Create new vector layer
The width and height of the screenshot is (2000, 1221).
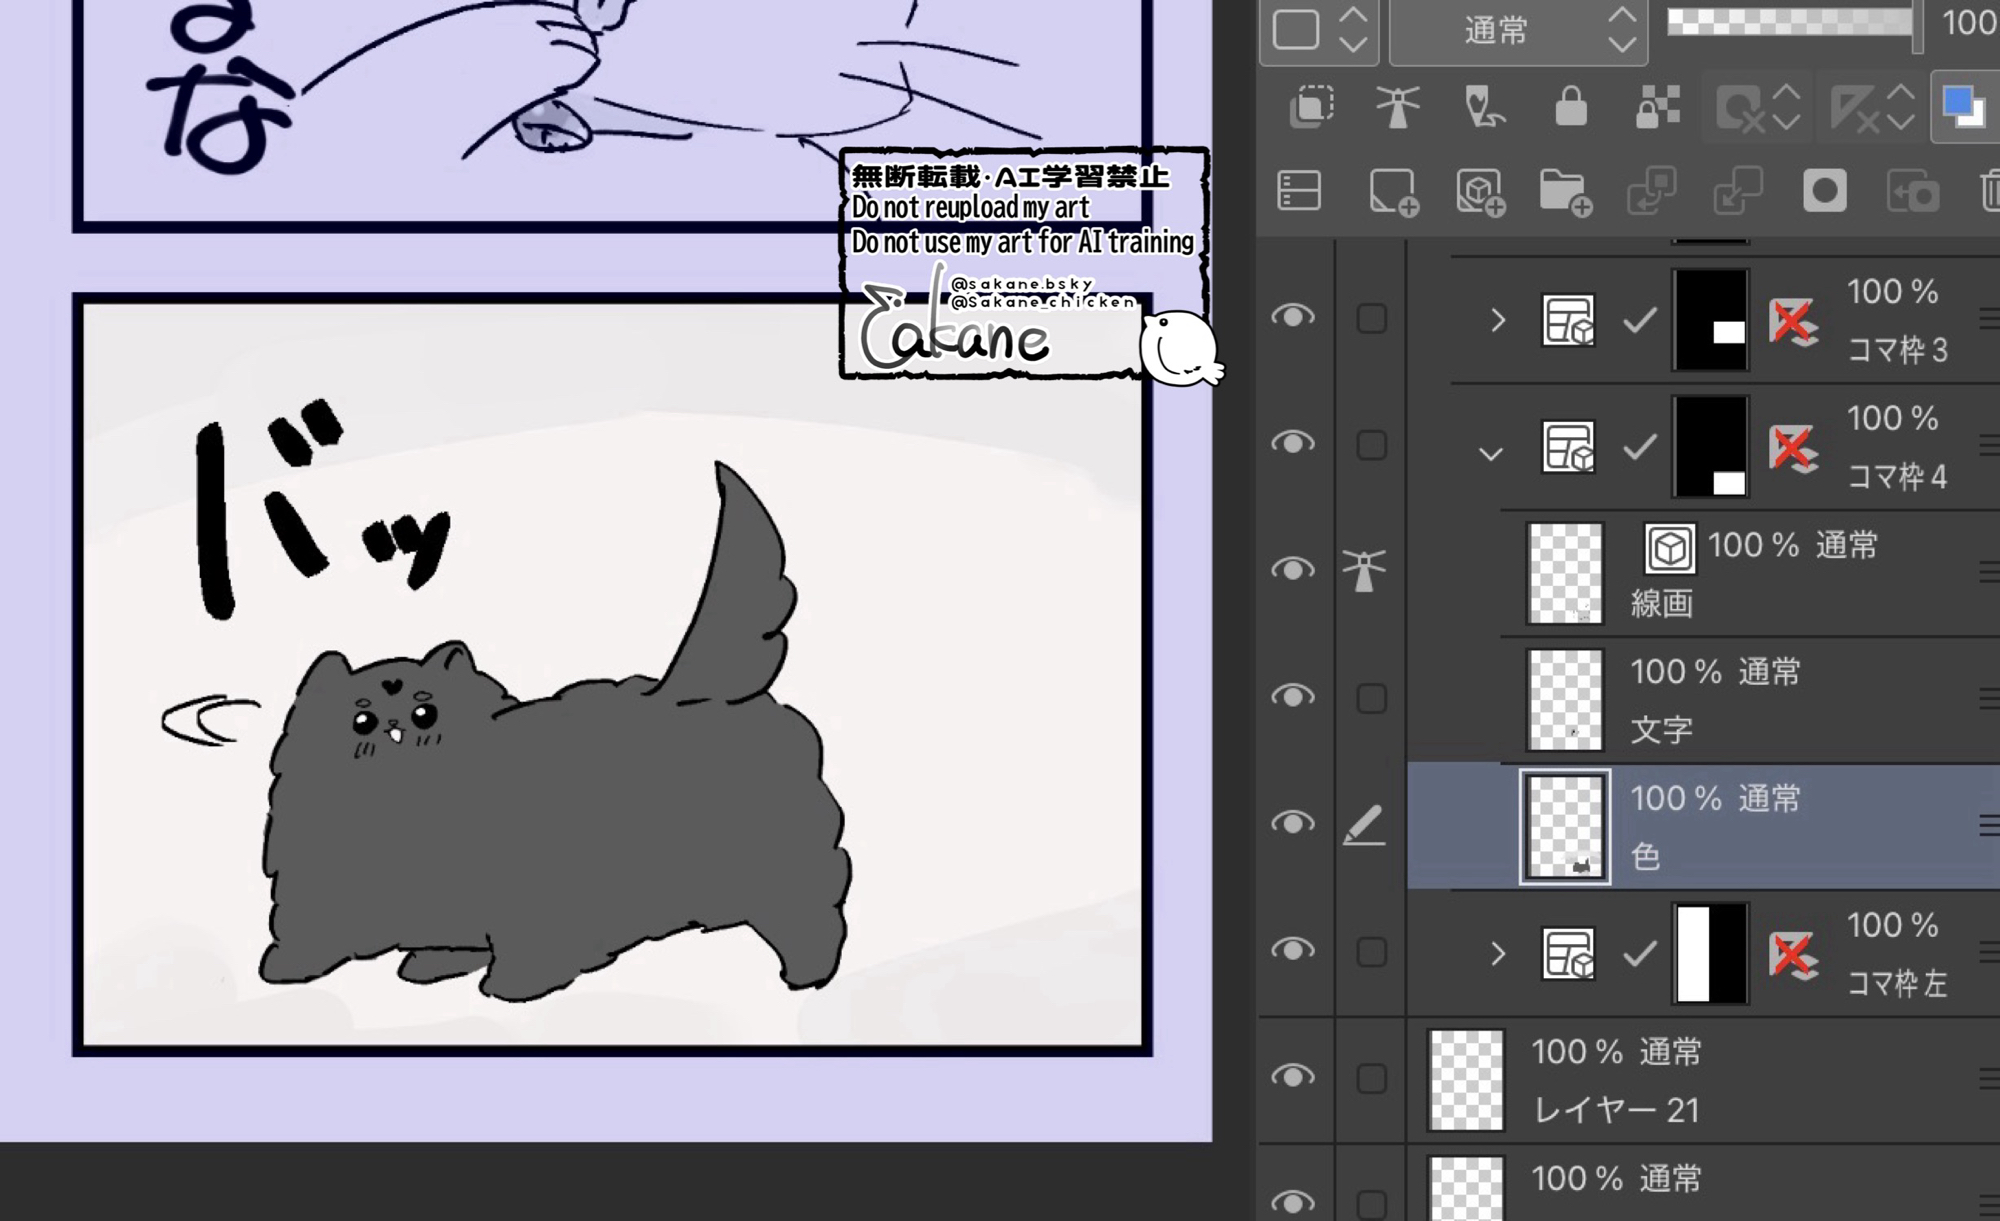click(1480, 192)
